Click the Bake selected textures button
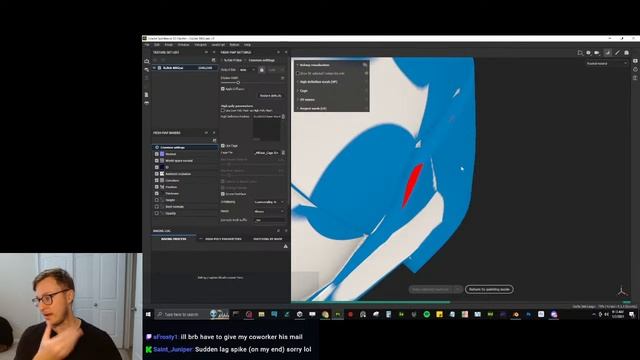 click(x=431, y=289)
